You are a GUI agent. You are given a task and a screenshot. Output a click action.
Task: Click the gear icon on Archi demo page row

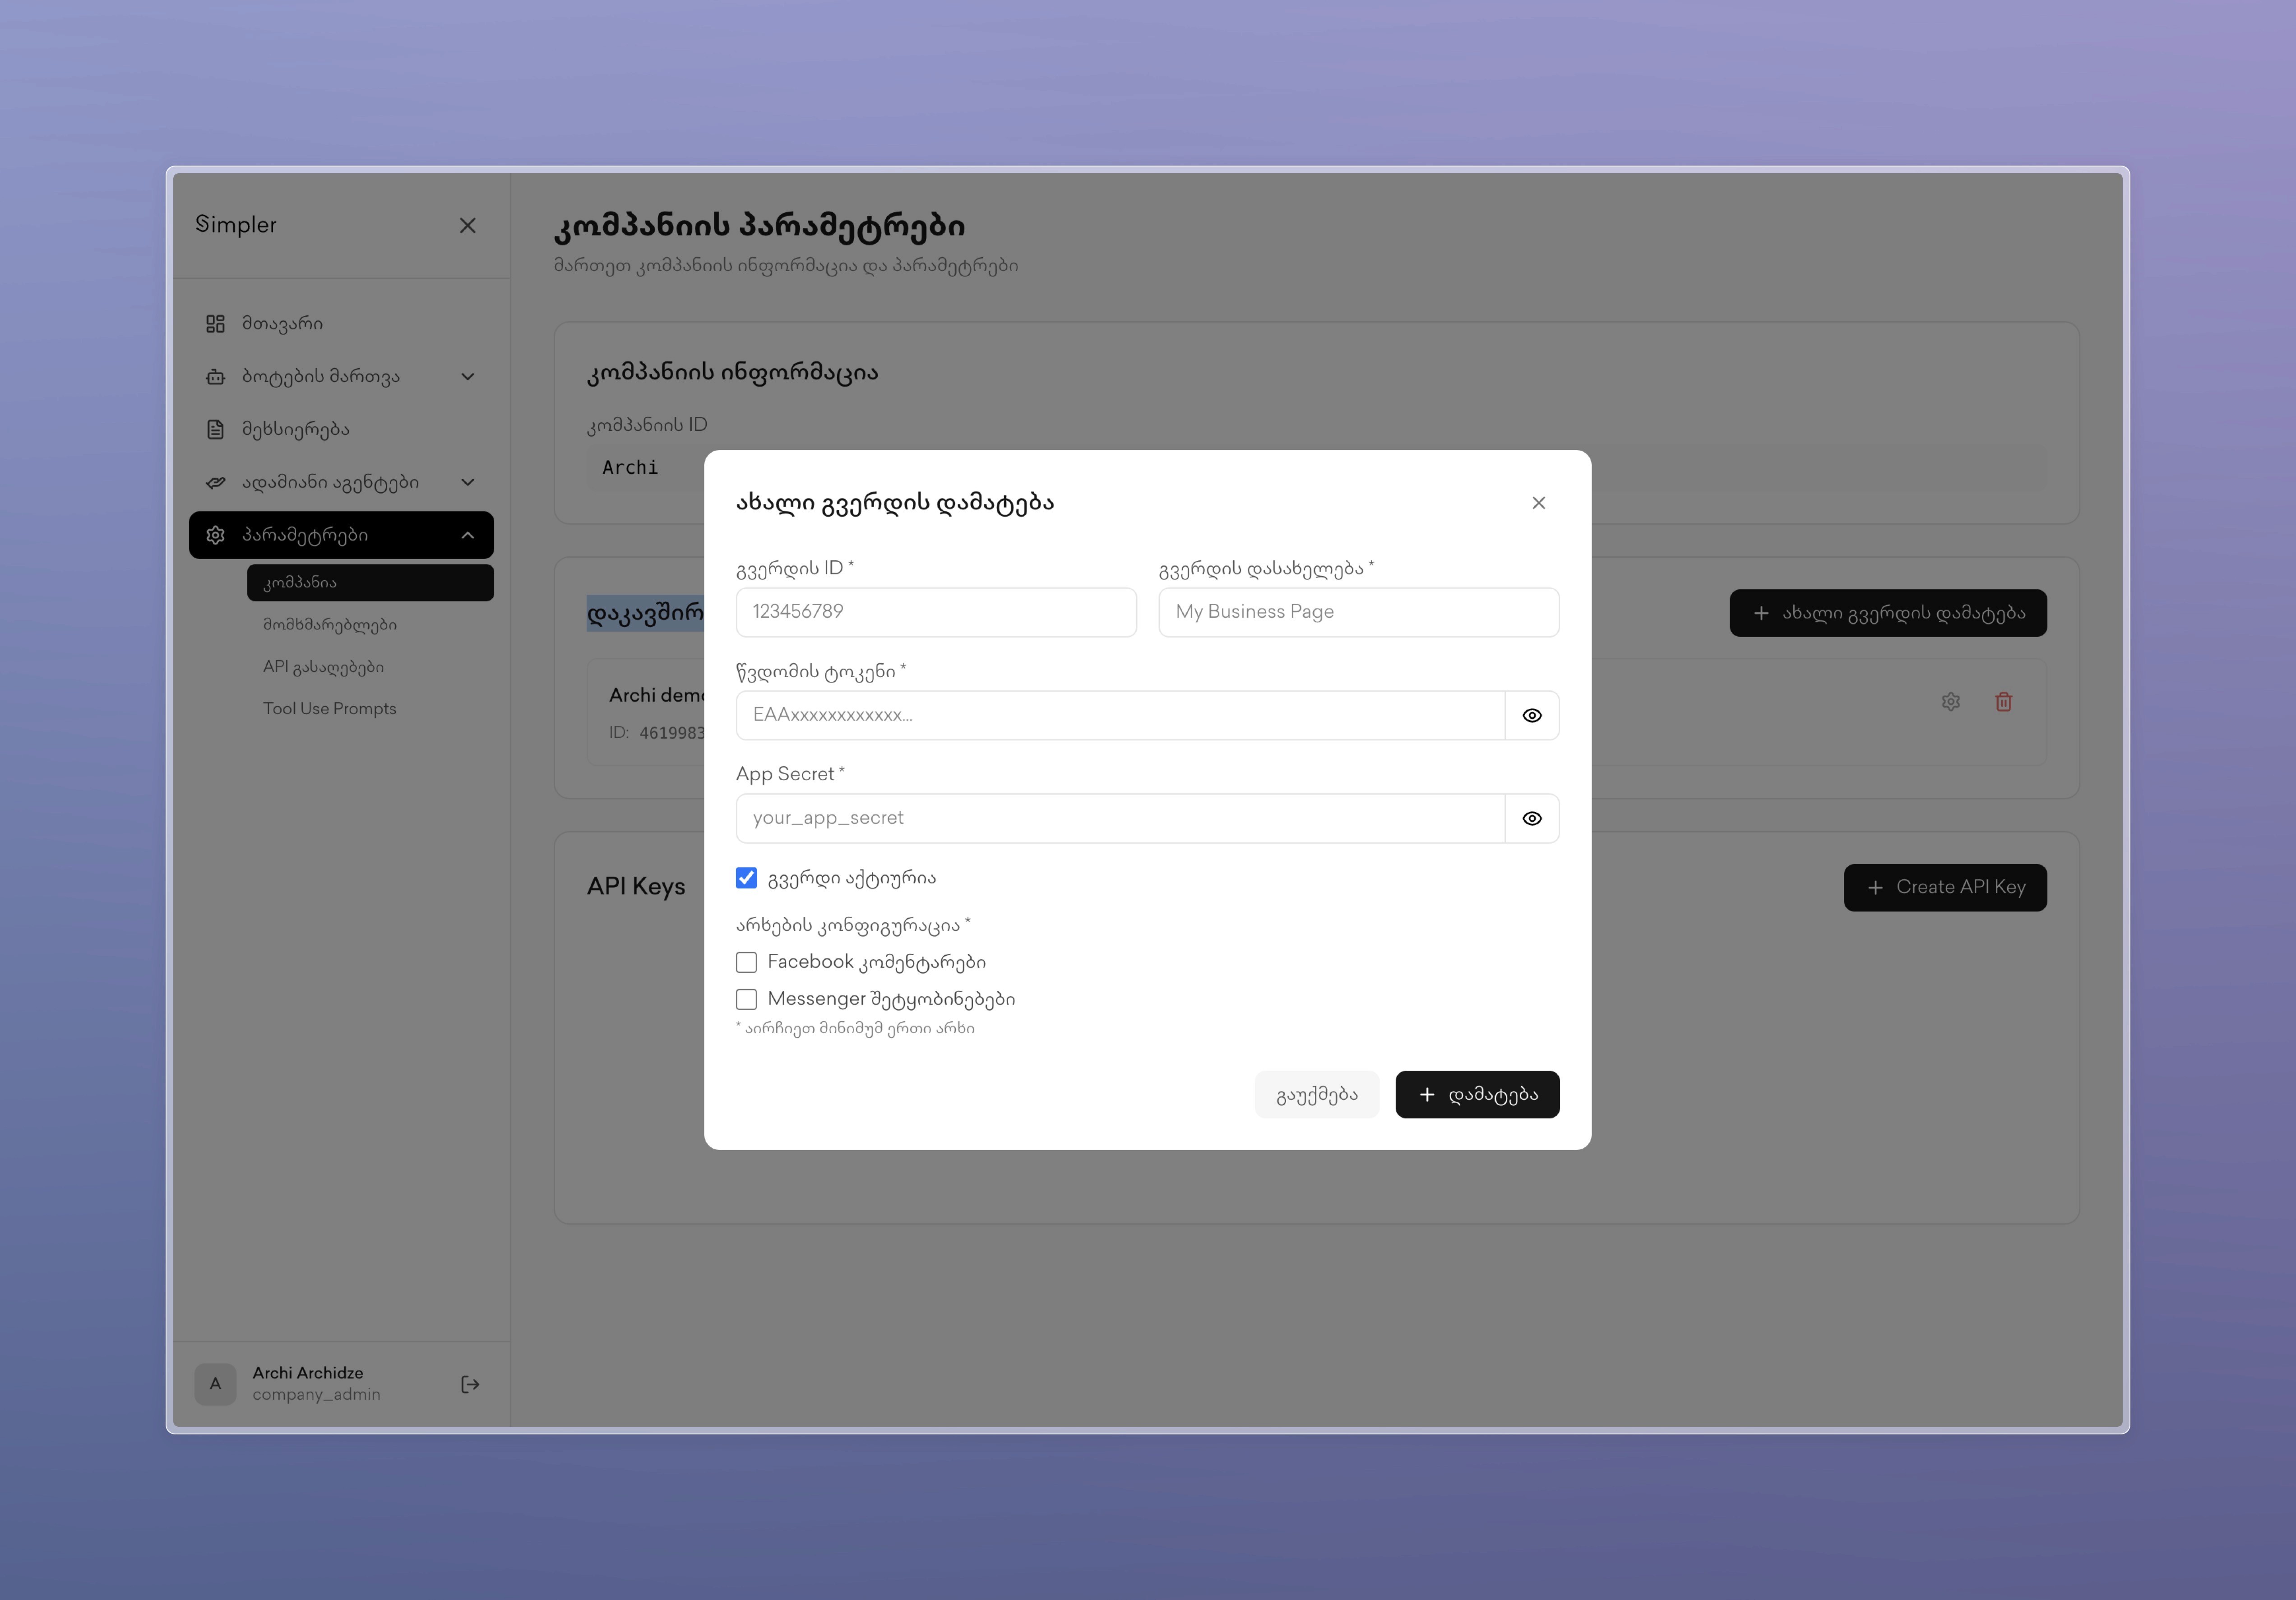[1950, 702]
